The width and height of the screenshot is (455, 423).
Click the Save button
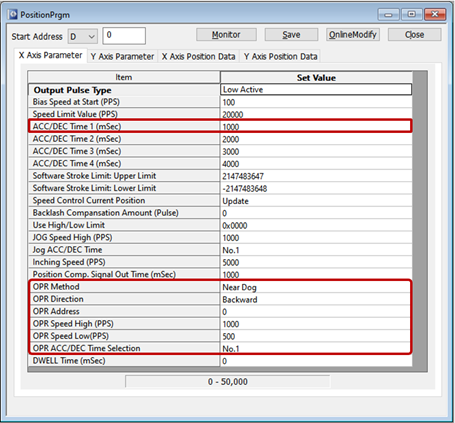pyautogui.click(x=291, y=35)
